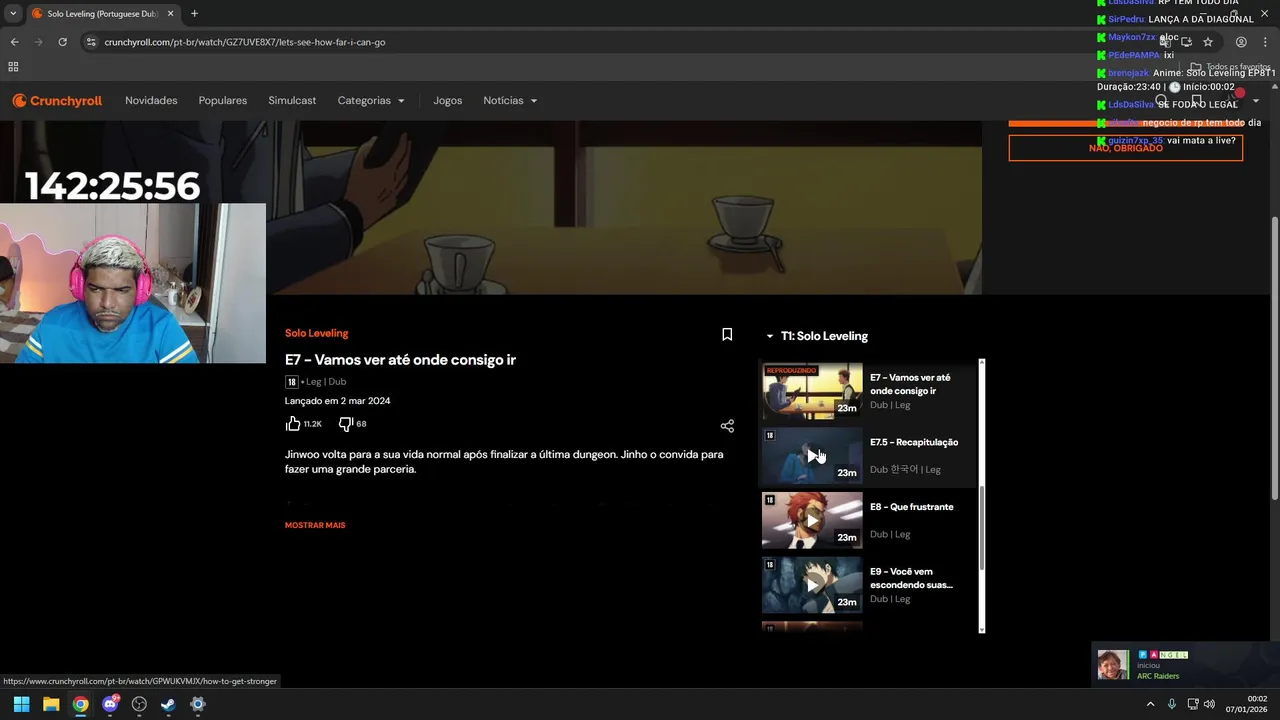1280x720 pixels.
Task: Open E8 Que frustrante thumbnail
Action: pyautogui.click(x=812, y=520)
